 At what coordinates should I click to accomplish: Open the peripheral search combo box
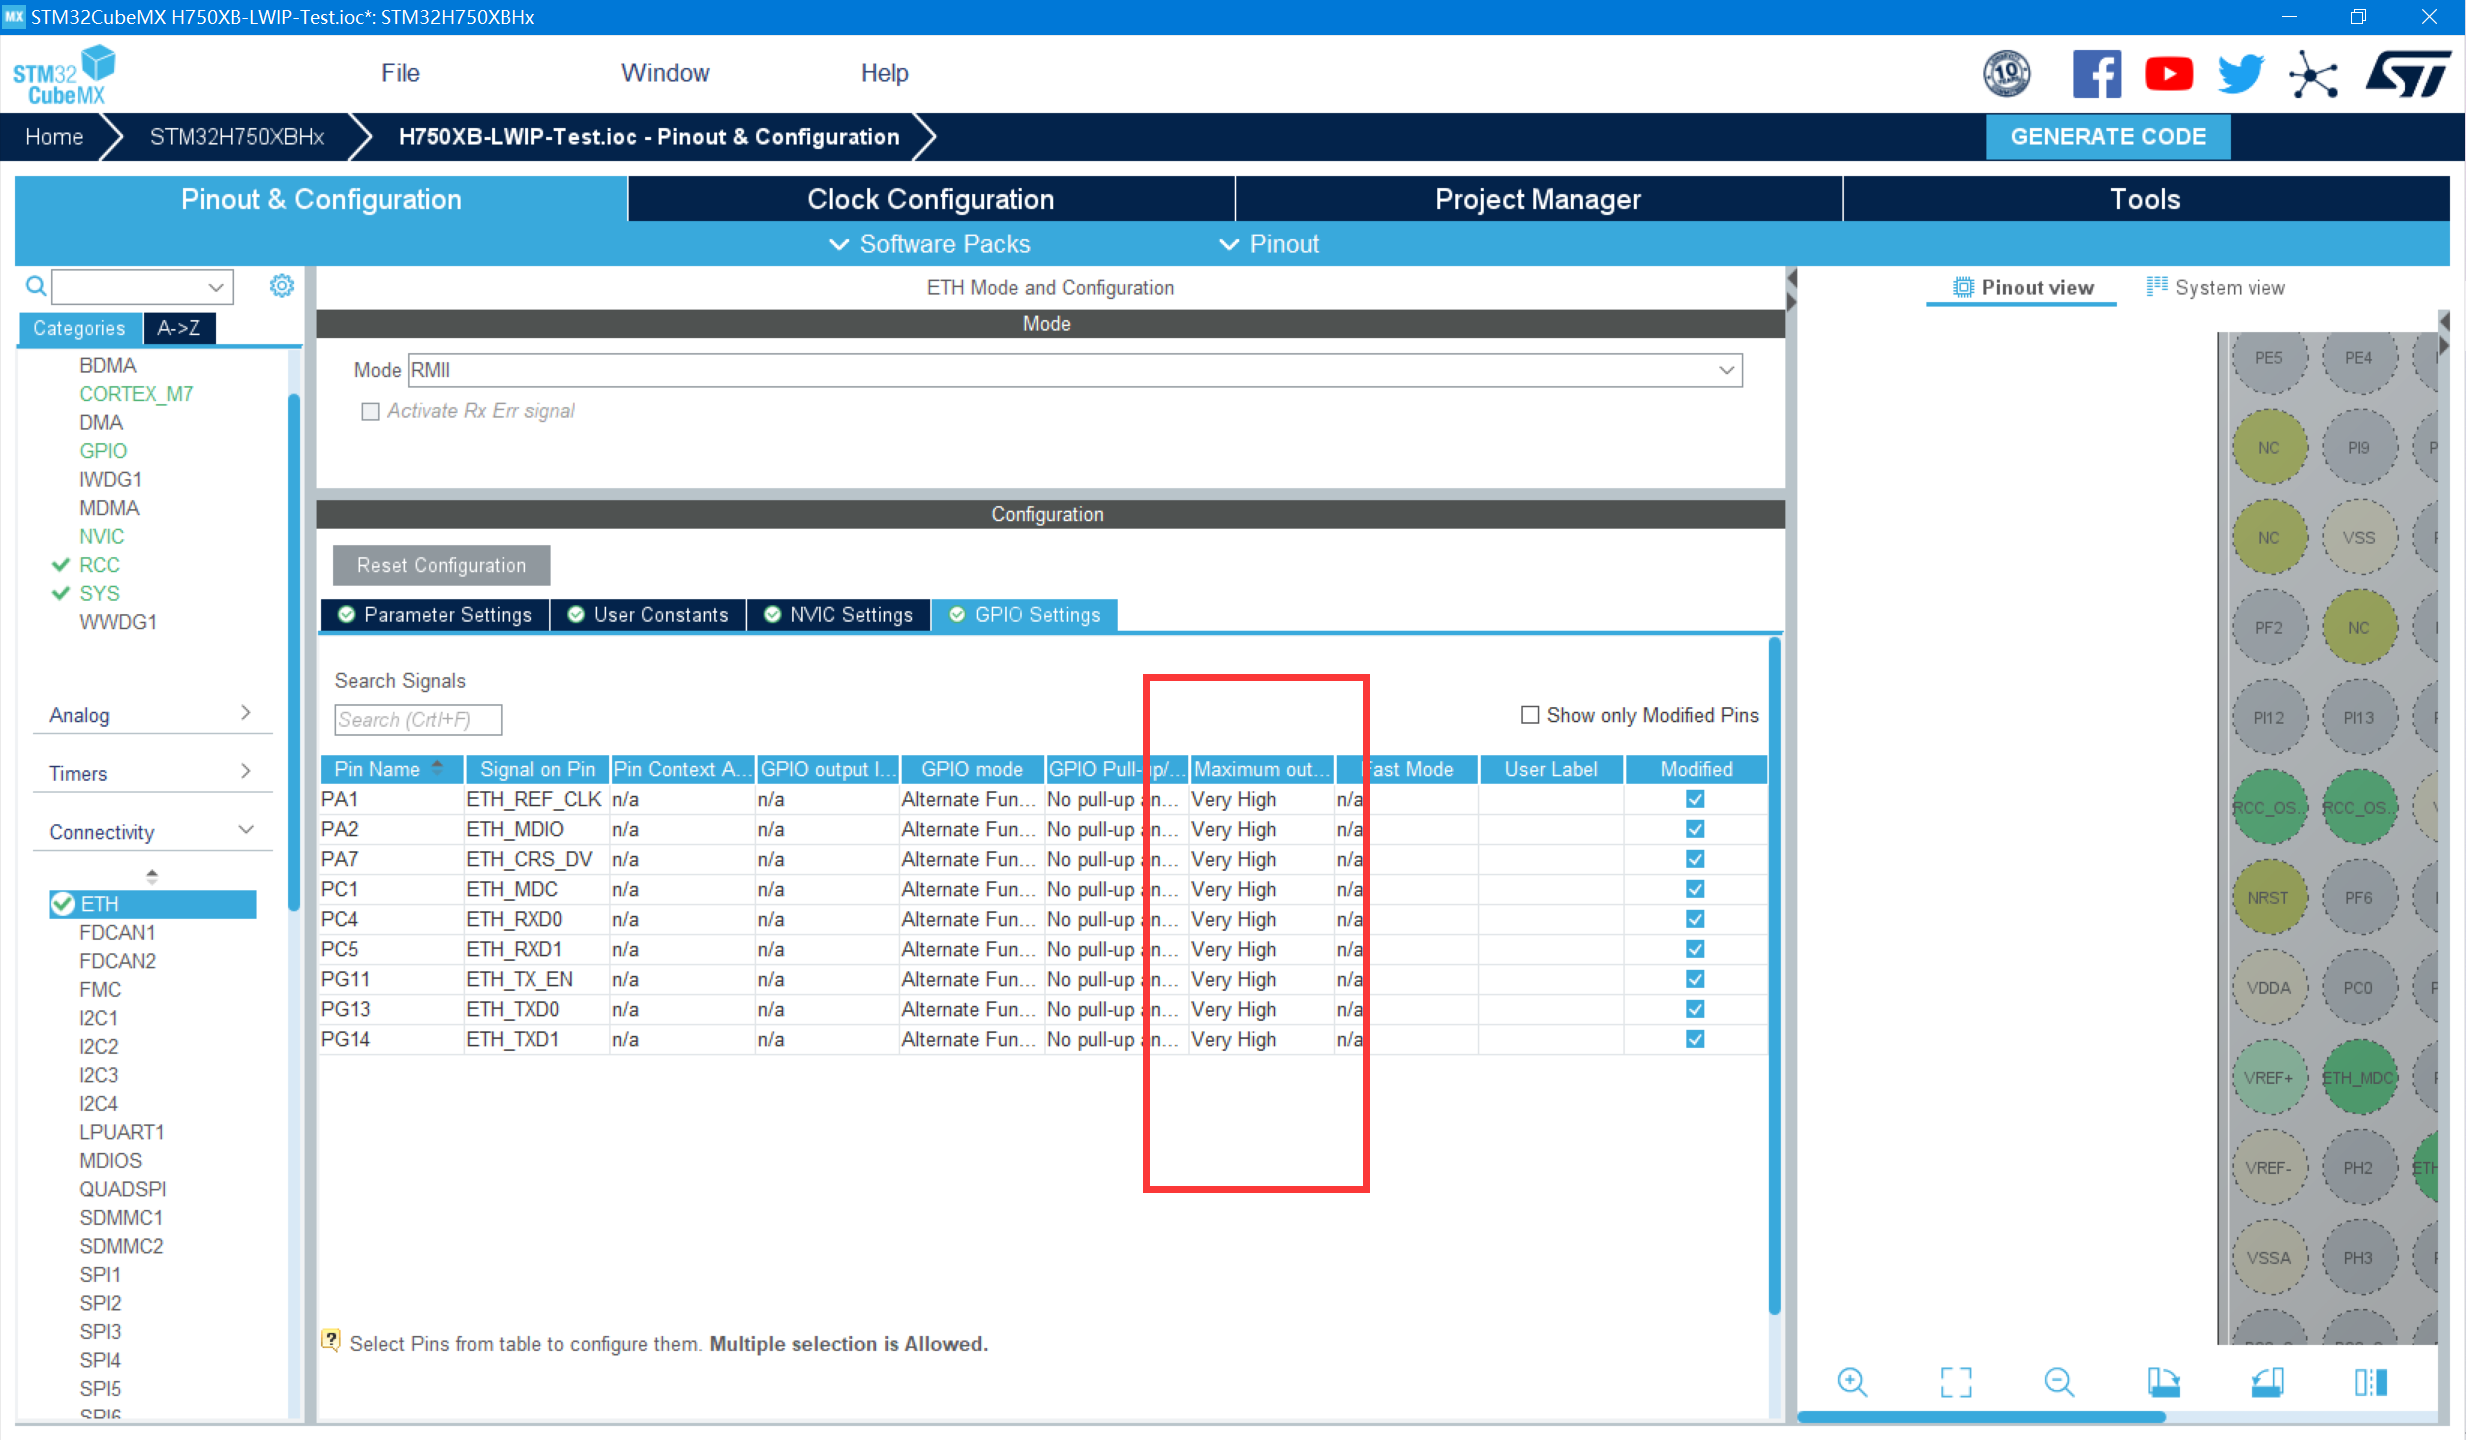tap(142, 287)
